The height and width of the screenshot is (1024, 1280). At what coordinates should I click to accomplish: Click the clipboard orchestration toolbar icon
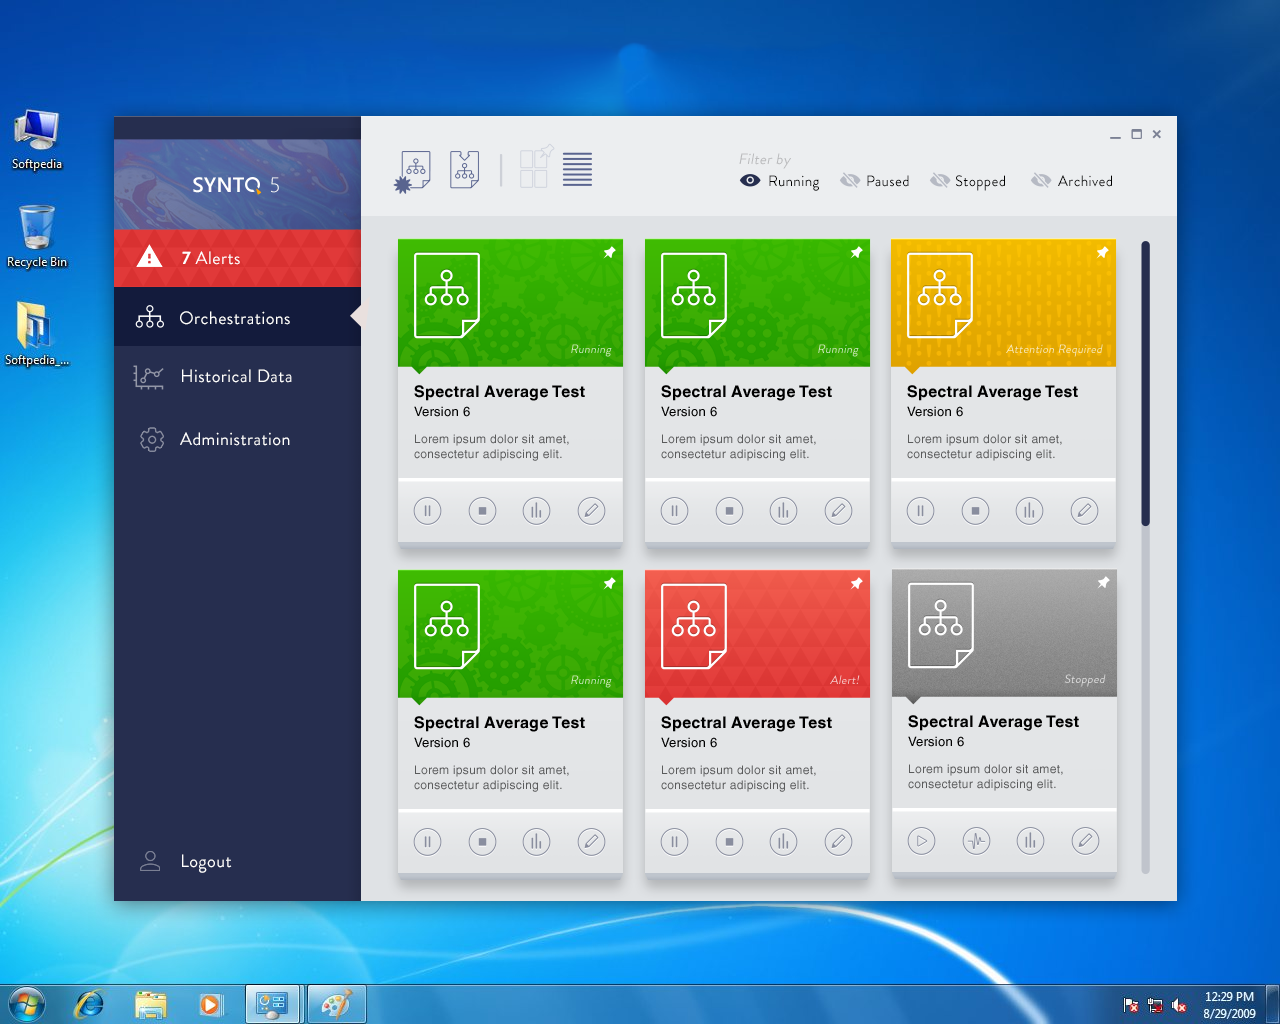pyautogui.click(x=464, y=170)
